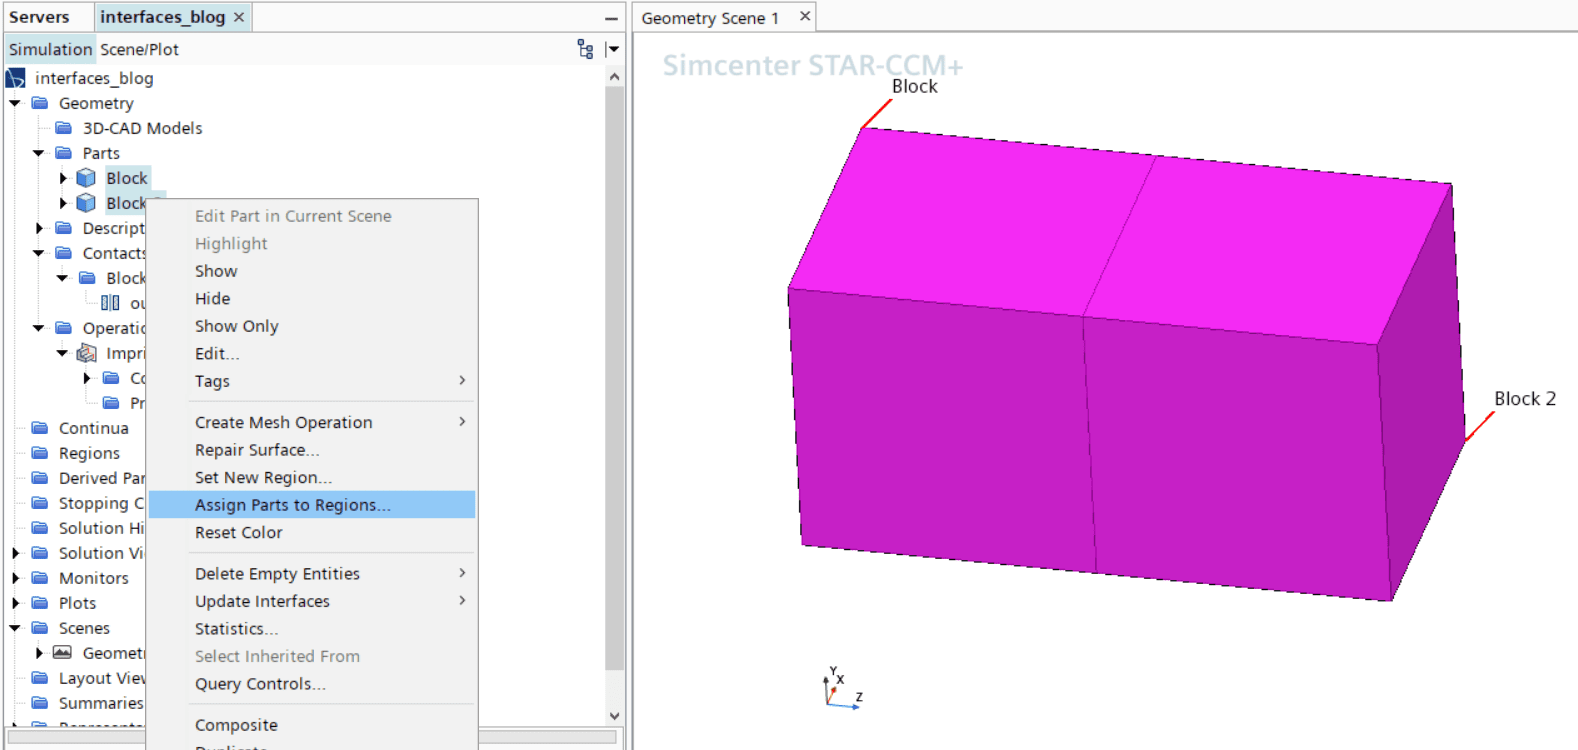This screenshot has width=1578, height=750.
Task: Select Edit... in context menu
Action: (311, 354)
